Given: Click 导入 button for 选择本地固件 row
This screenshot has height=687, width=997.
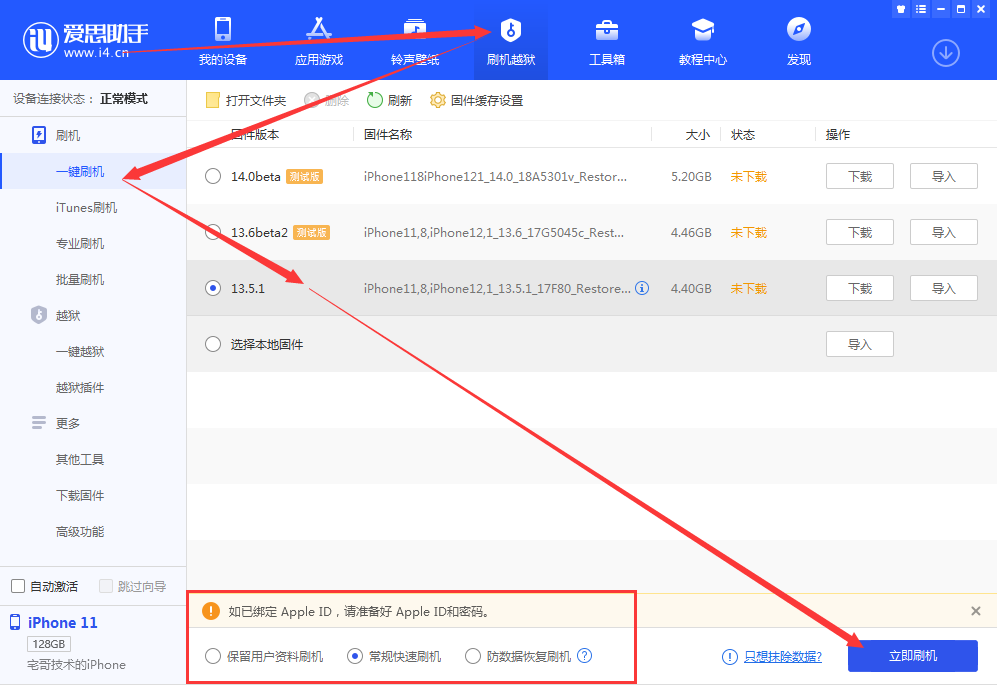Looking at the screenshot, I should [x=860, y=344].
